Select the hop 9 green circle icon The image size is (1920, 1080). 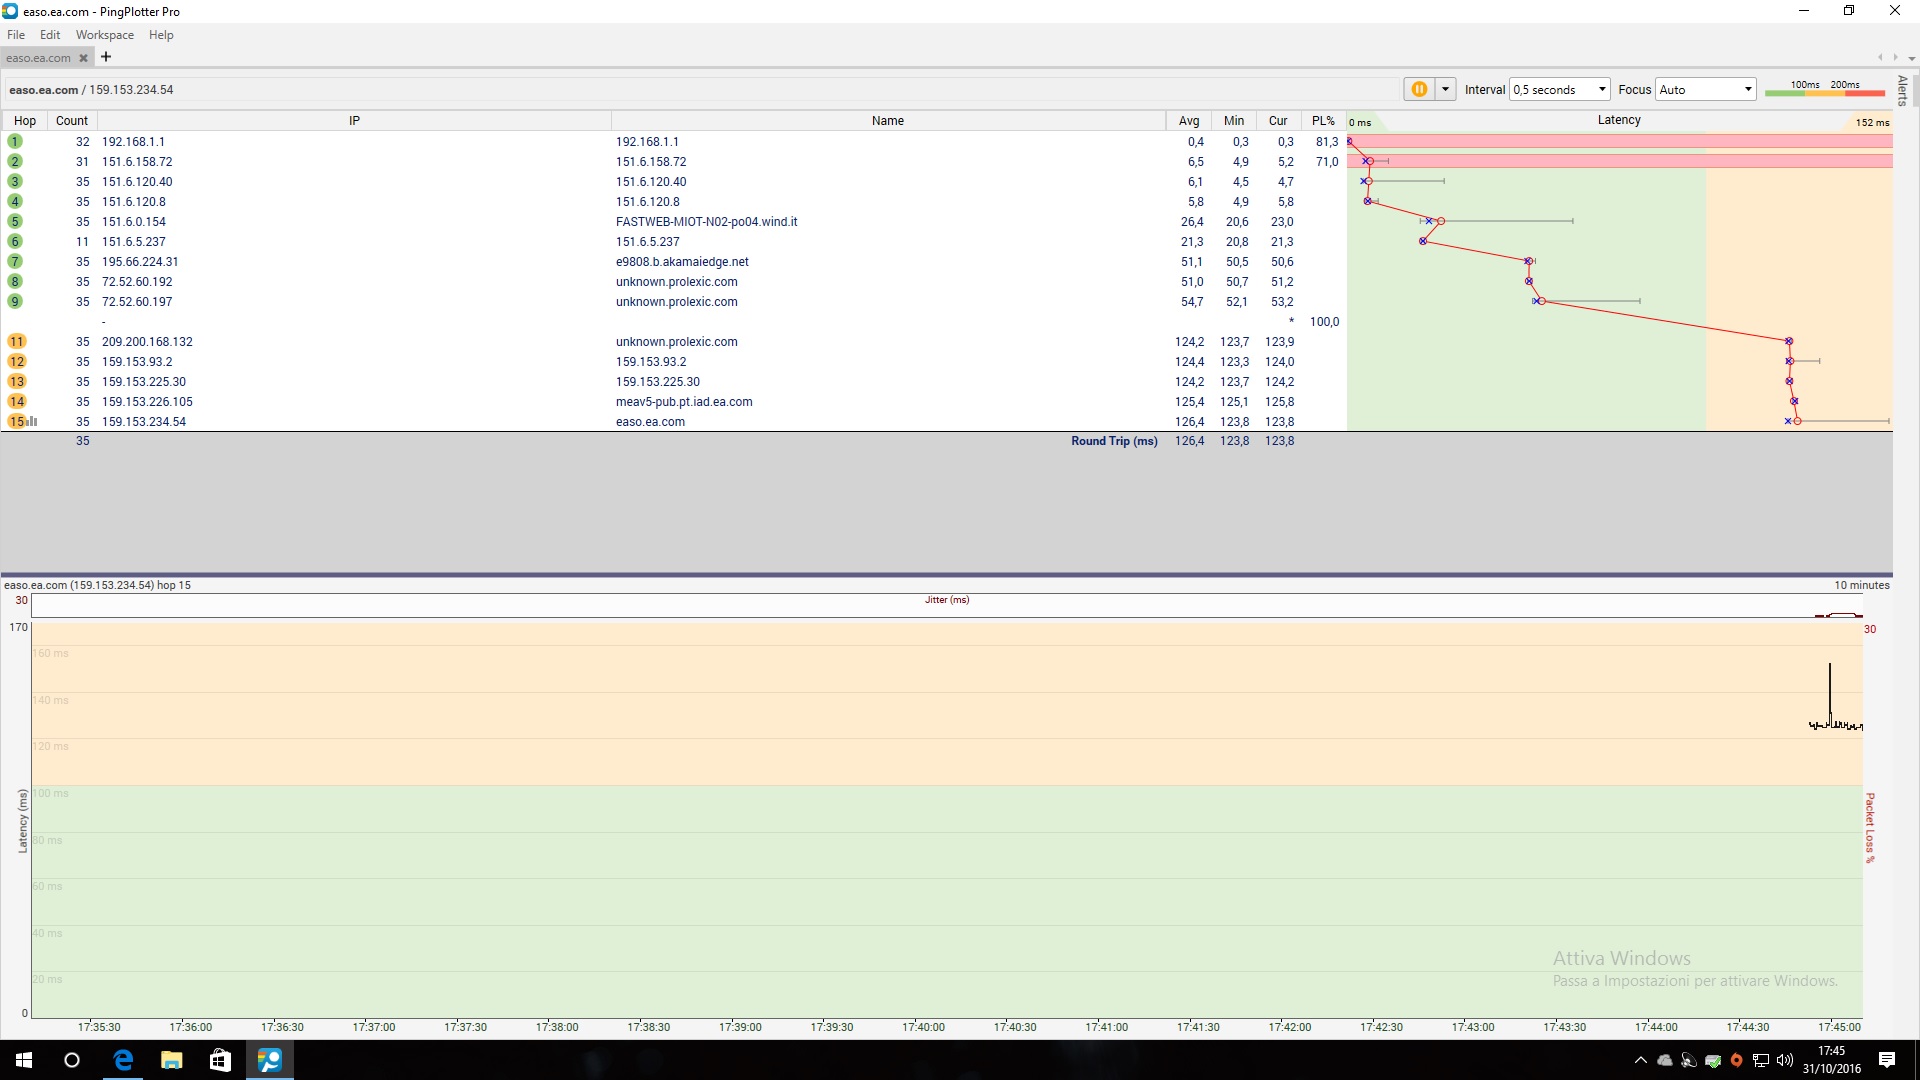[x=15, y=302]
